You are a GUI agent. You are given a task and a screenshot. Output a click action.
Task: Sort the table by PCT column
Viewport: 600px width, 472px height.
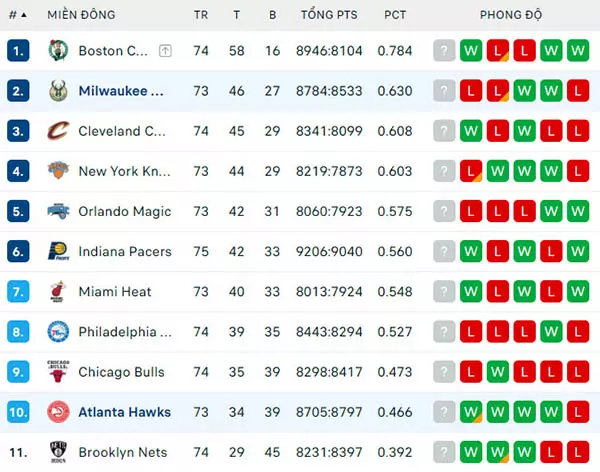click(395, 15)
